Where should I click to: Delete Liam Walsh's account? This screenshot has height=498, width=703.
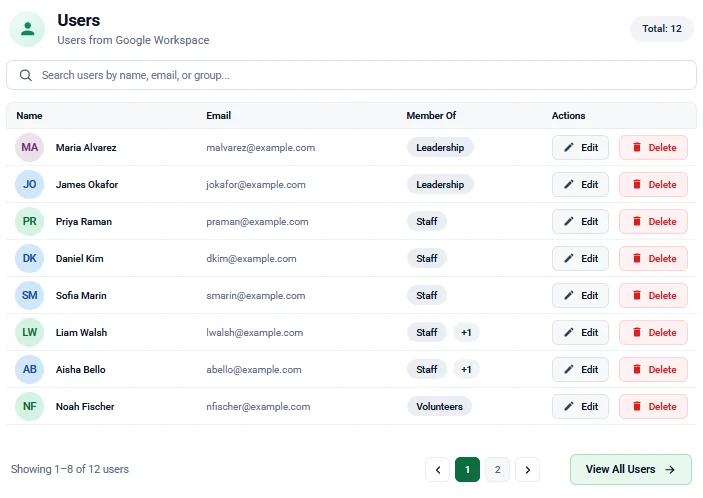[653, 333]
